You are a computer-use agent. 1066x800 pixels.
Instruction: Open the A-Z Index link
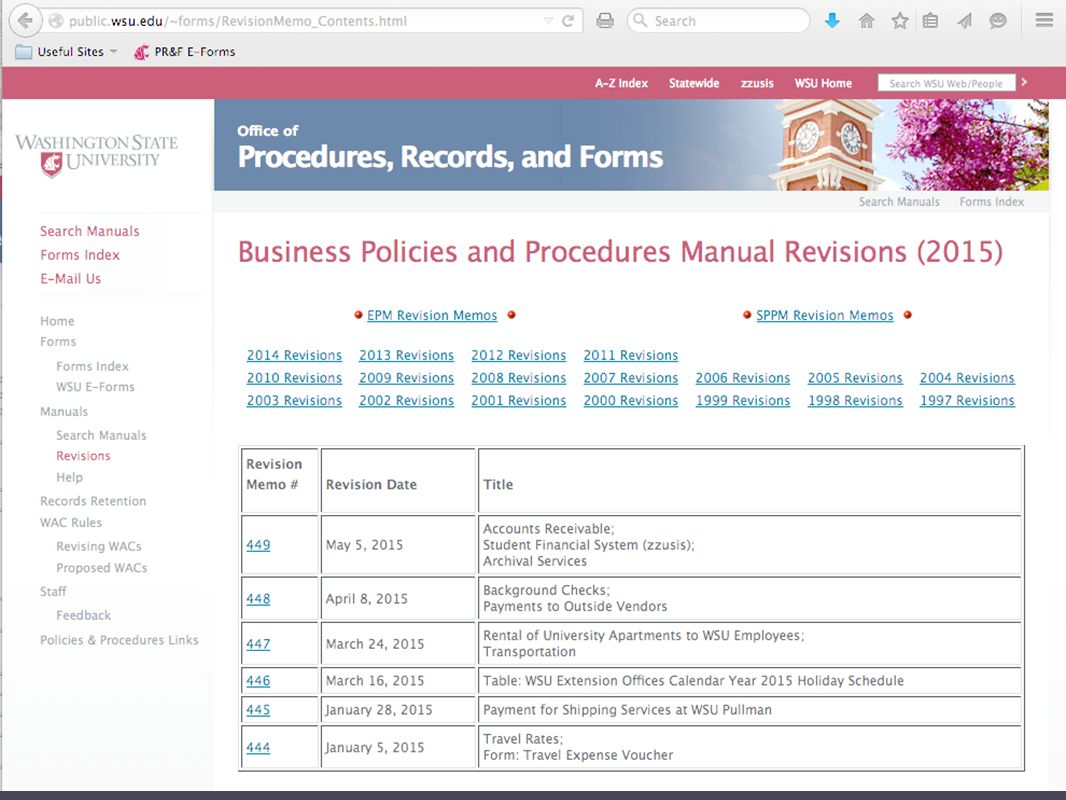pos(621,83)
